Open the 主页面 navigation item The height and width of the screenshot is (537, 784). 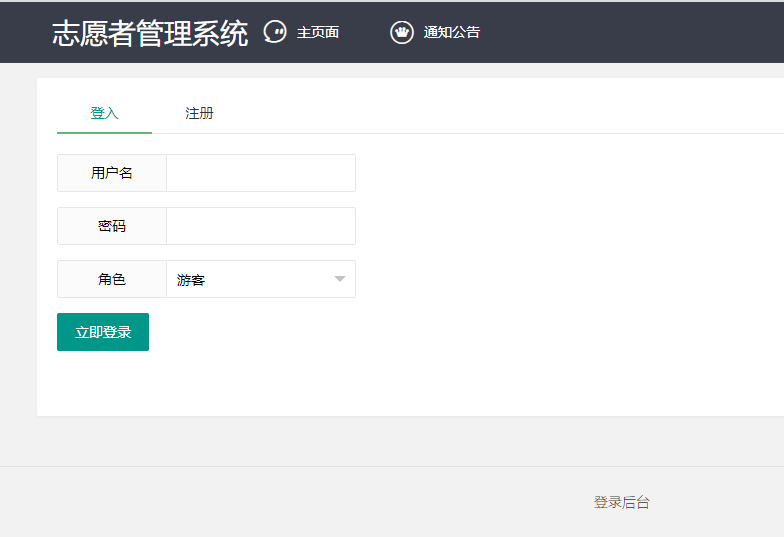click(x=318, y=32)
